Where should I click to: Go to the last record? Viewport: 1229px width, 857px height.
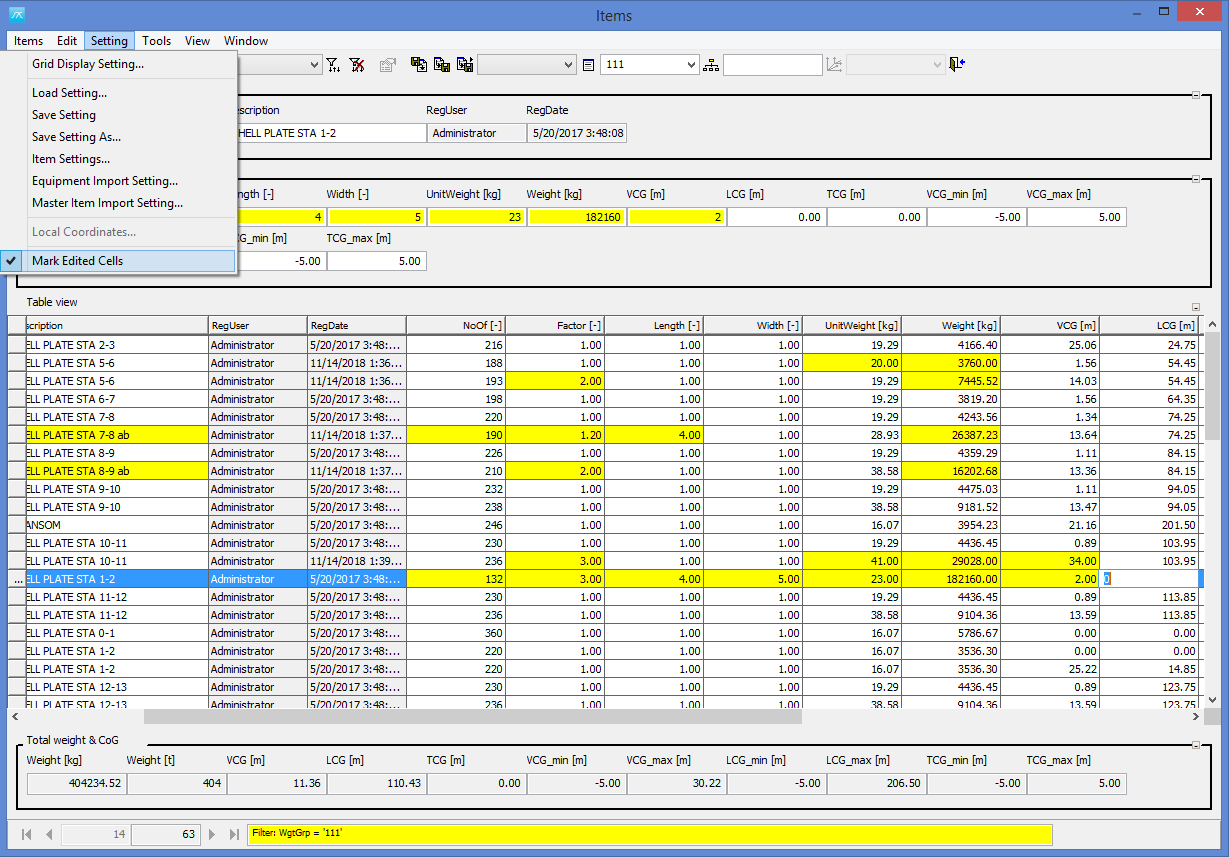point(234,834)
